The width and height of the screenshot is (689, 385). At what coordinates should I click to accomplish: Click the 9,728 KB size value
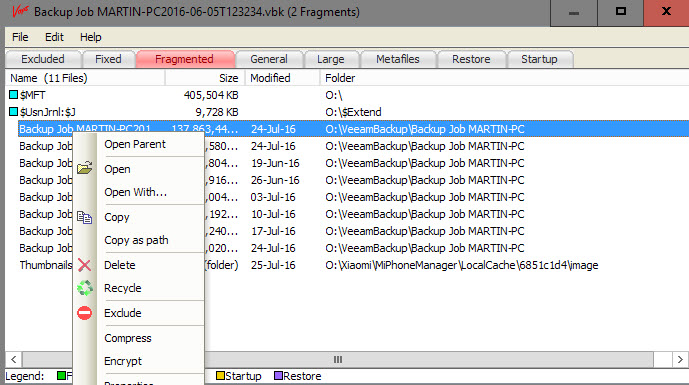(x=217, y=112)
